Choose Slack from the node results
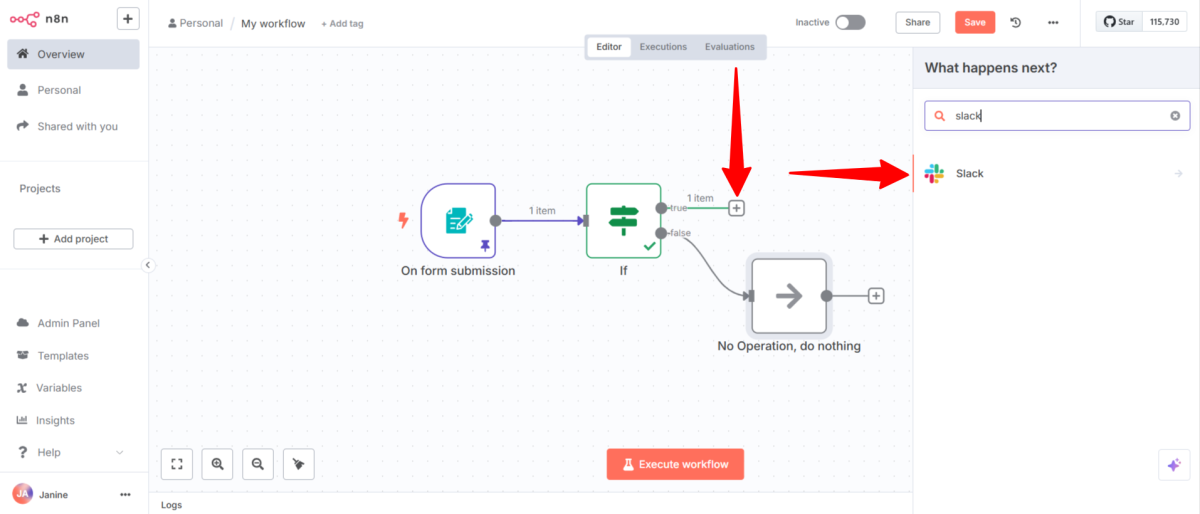 pos(1050,174)
